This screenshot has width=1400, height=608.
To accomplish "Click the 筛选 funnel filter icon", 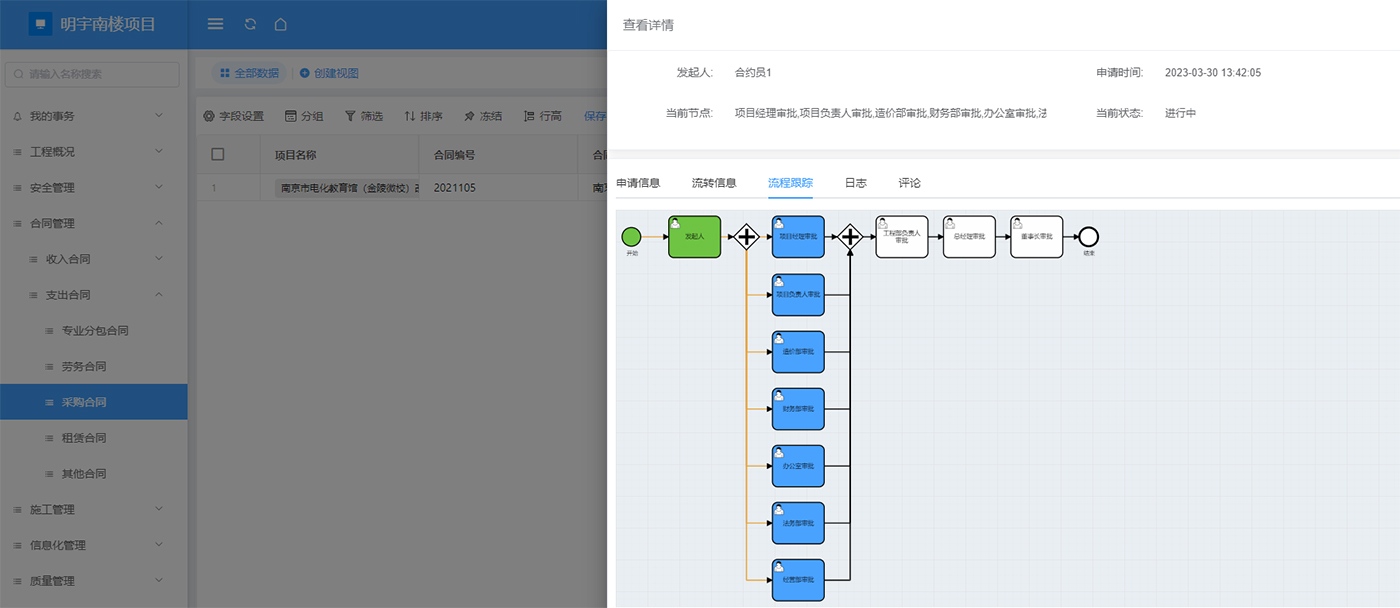I will coord(350,116).
